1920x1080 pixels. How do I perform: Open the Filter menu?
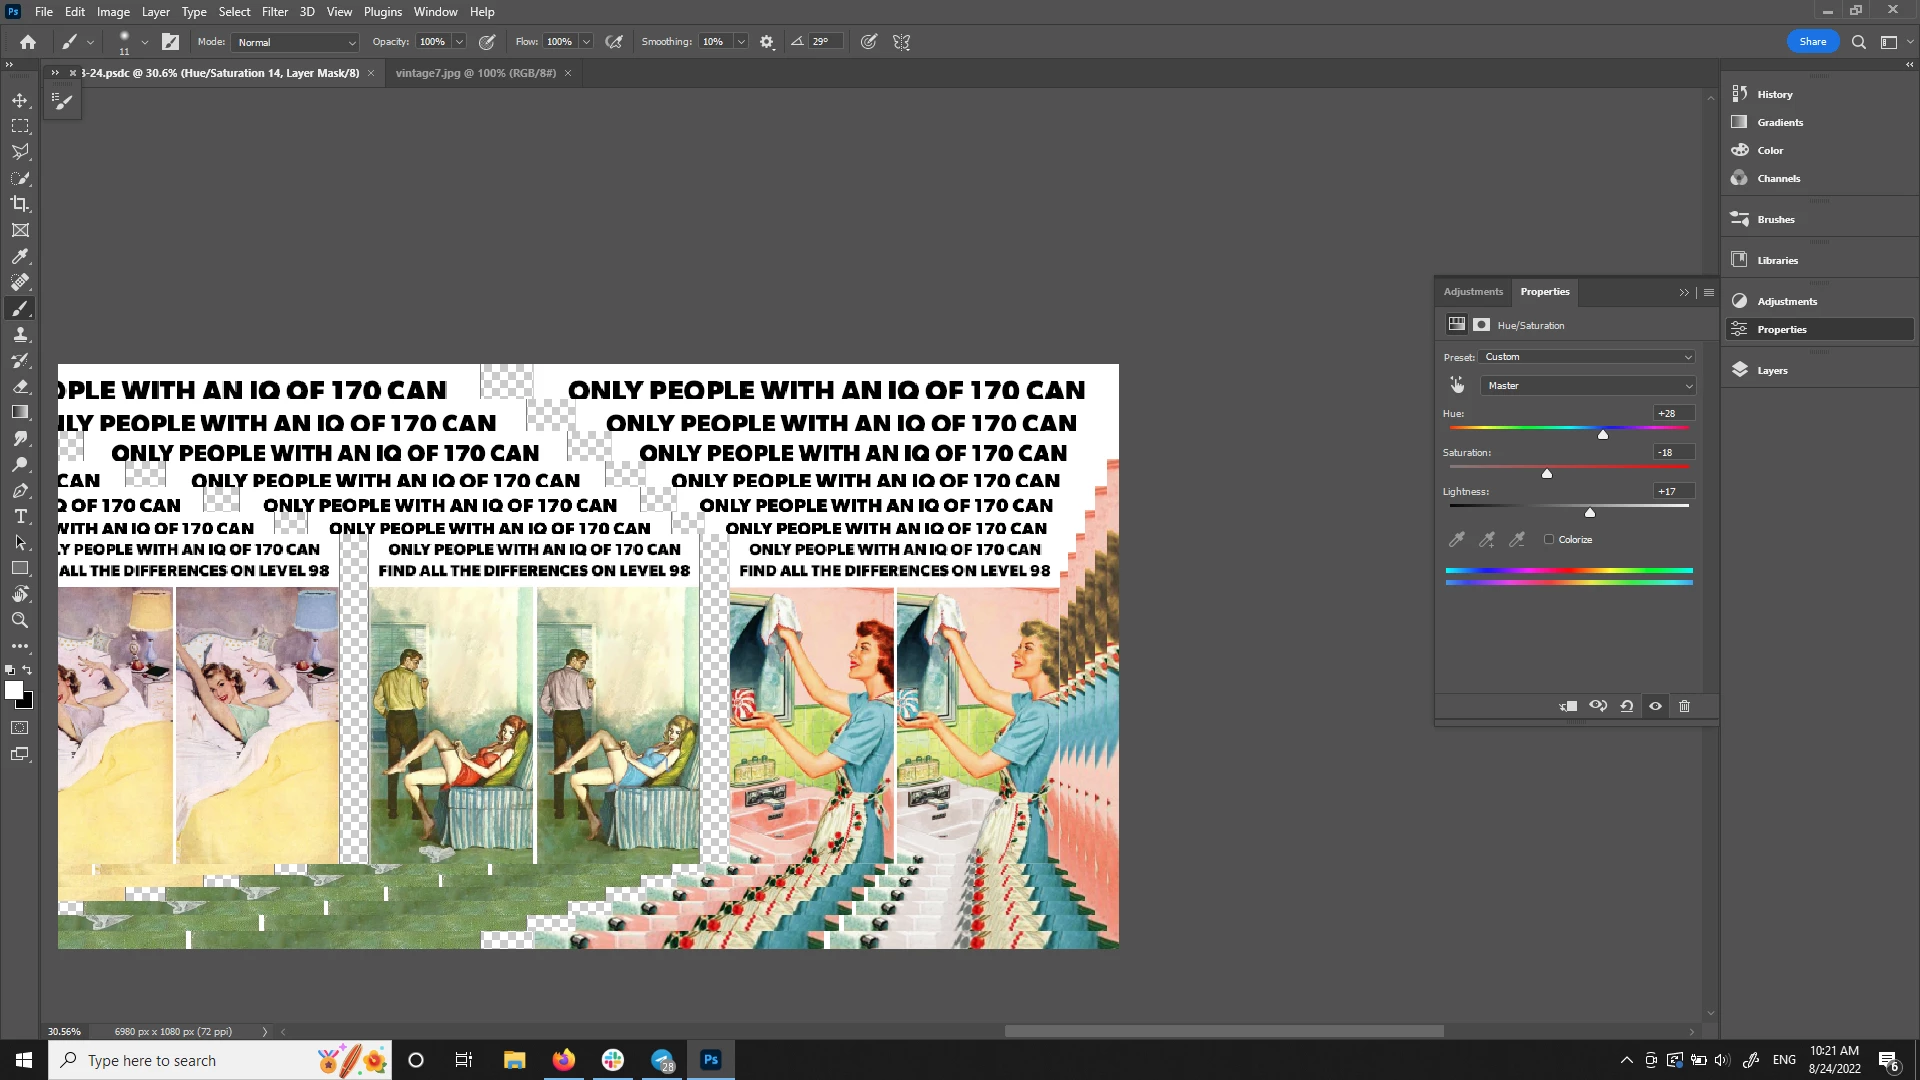[x=275, y=12]
